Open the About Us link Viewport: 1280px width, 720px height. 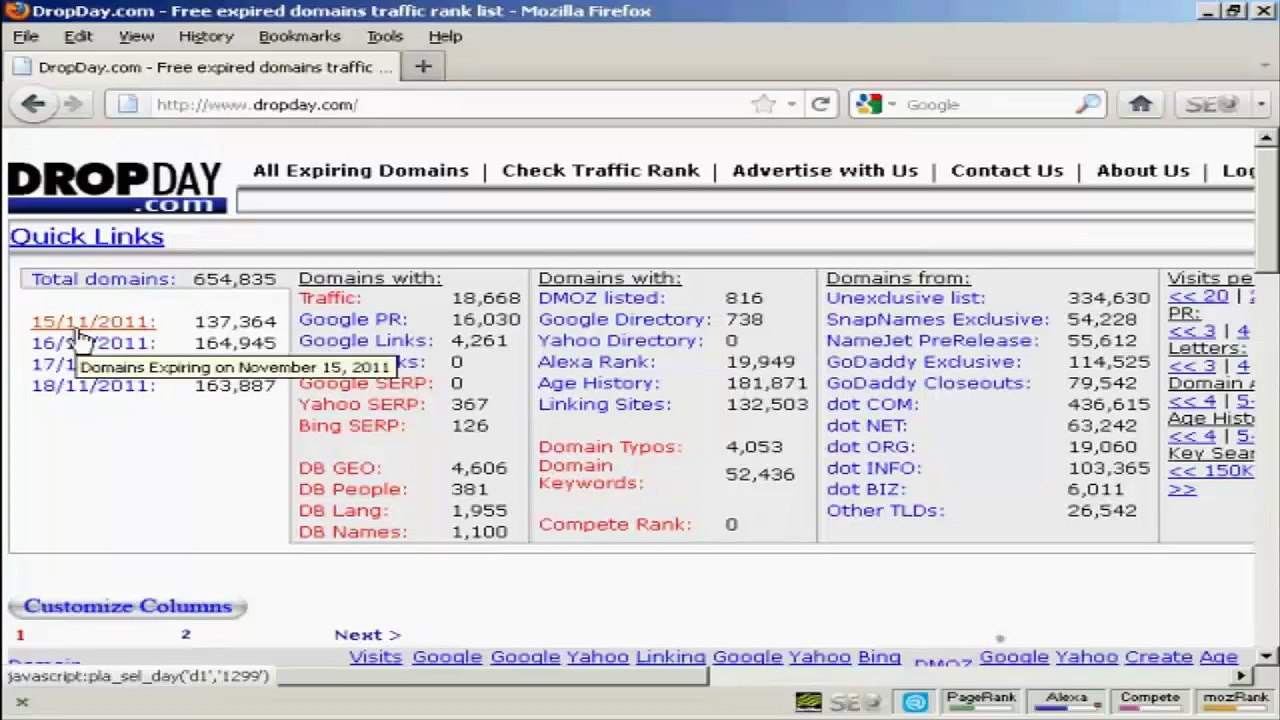point(1143,170)
